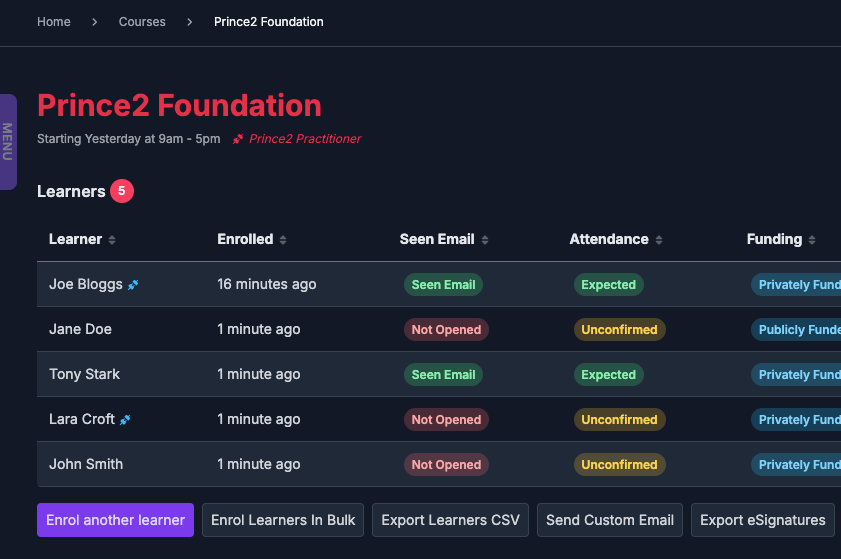Click Enrolled column header label
841x559 pixels.
click(x=245, y=239)
